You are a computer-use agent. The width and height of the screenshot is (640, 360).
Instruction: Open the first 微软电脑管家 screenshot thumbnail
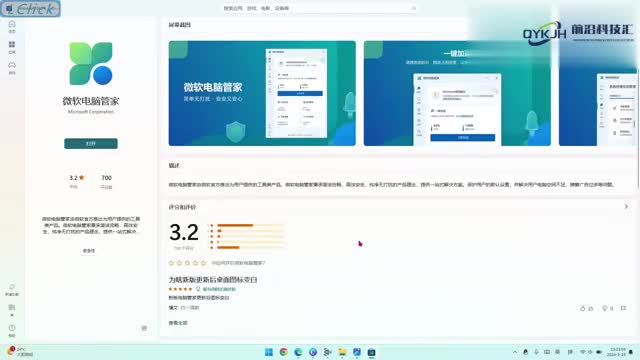(x=262, y=93)
